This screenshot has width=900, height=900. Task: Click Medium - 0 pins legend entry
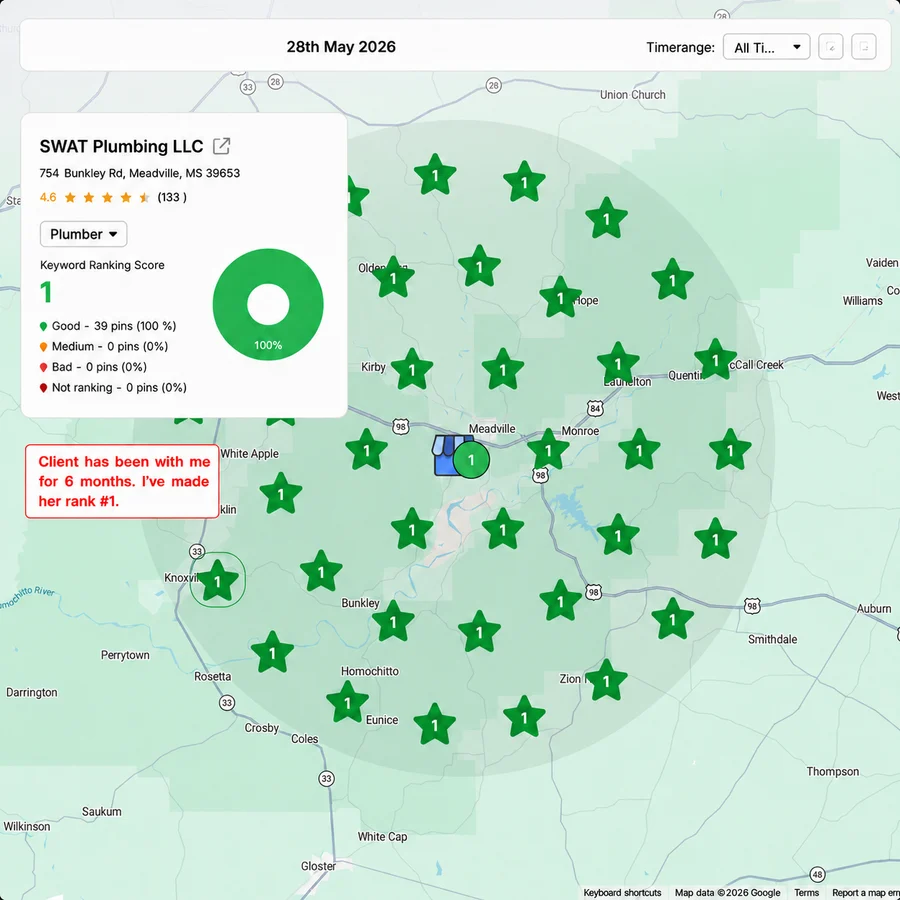[104, 347]
